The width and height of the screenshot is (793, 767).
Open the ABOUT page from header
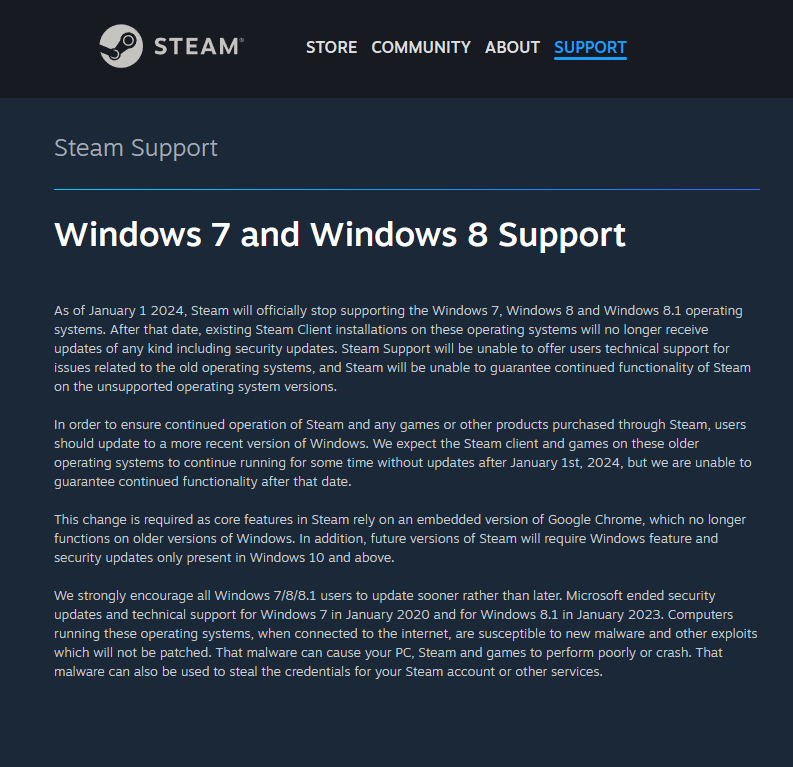(512, 48)
